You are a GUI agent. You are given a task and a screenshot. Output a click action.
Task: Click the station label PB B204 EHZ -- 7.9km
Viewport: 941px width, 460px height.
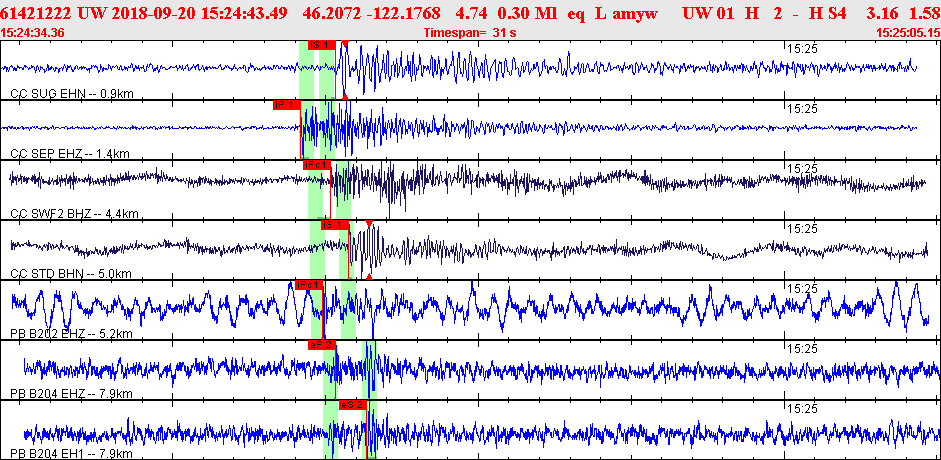(71, 394)
